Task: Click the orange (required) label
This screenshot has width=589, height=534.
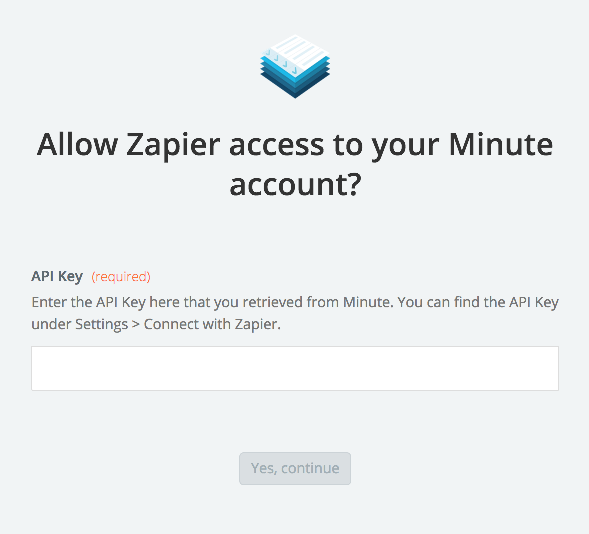Action: pos(121,277)
